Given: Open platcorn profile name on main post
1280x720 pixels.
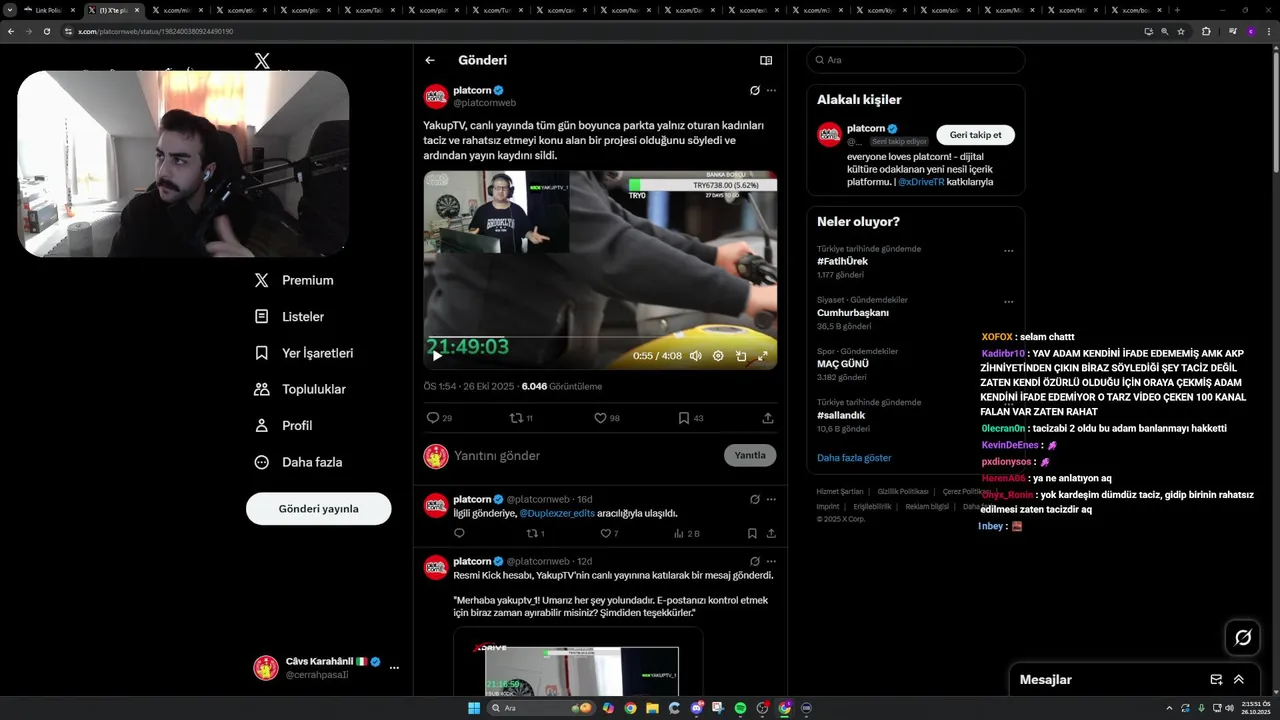Looking at the screenshot, I should [472, 90].
